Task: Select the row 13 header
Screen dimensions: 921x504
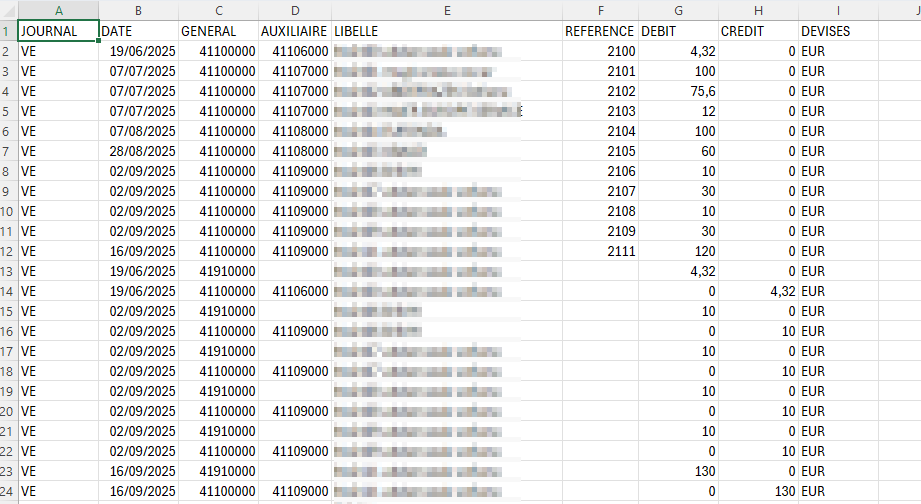Action: pyautogui.click(x=8, y=271)
